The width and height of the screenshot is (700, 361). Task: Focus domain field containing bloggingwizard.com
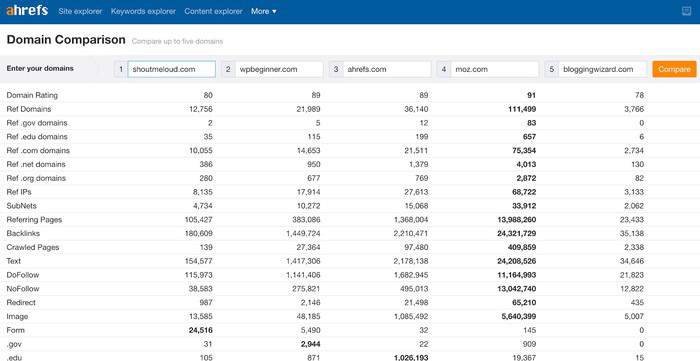coord(602,69)
